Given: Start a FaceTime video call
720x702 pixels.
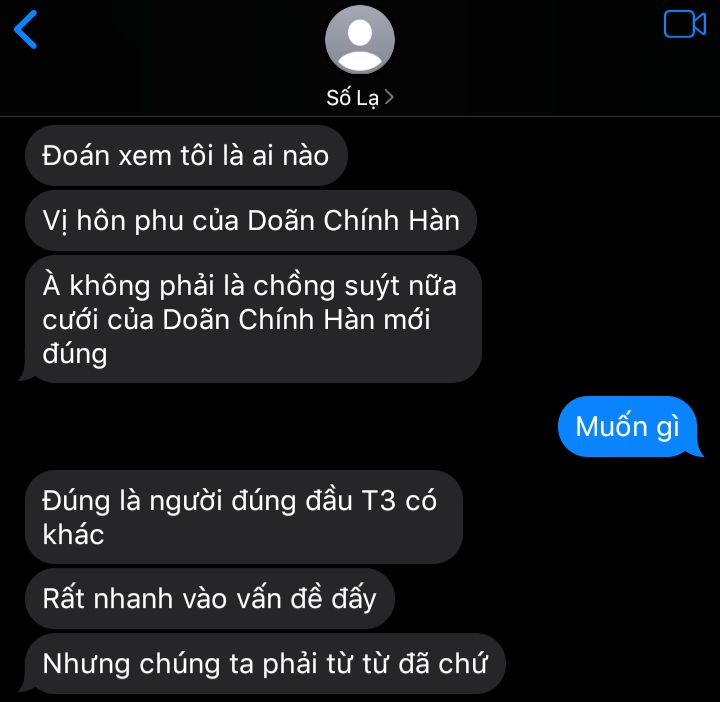Looking at the screenshot, I should 685,24.
